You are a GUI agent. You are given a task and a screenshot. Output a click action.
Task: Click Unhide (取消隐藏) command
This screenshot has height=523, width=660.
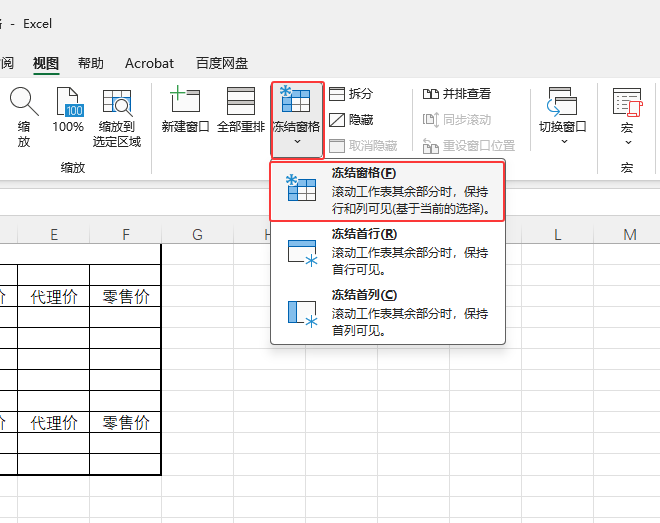(363, 146)
